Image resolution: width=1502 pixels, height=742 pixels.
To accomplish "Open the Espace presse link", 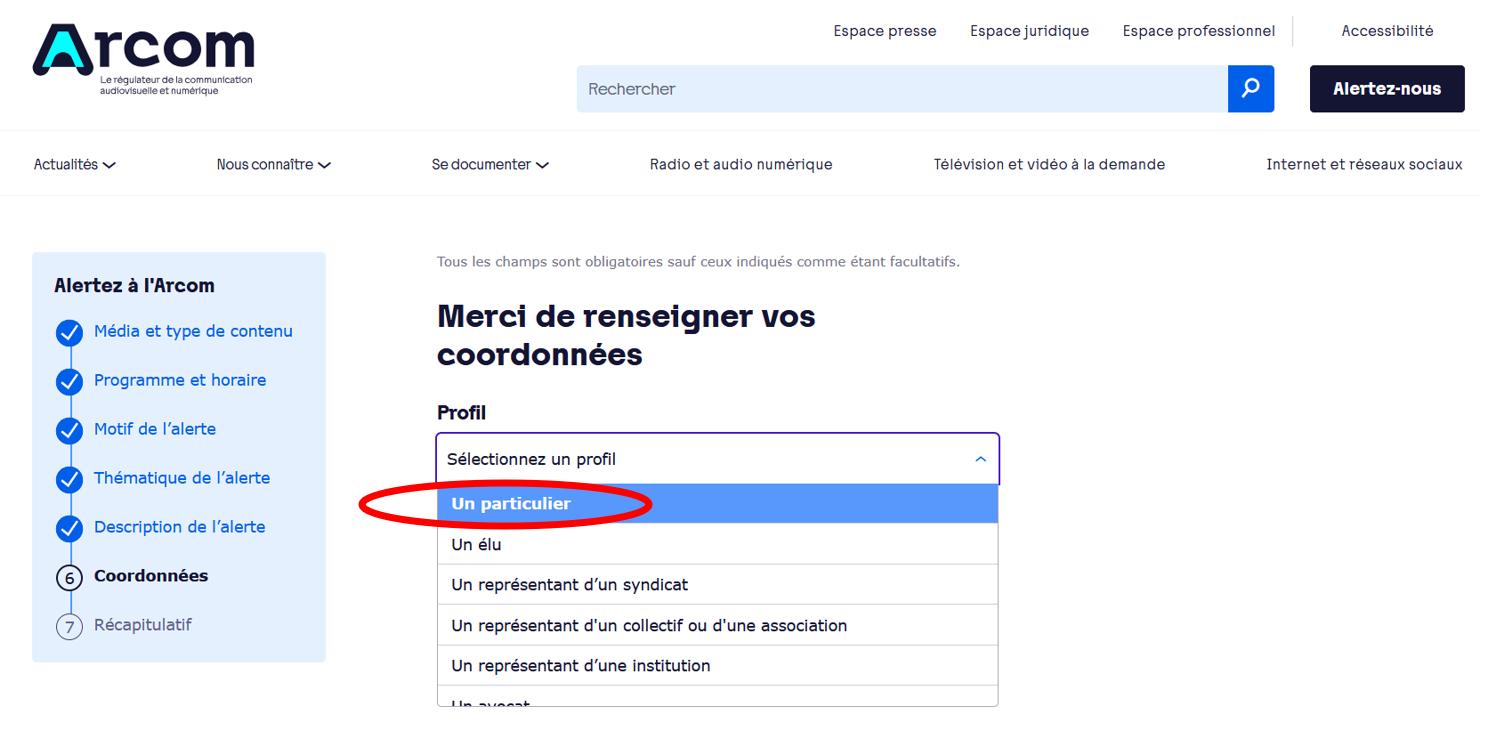I will tap(885, 31).
